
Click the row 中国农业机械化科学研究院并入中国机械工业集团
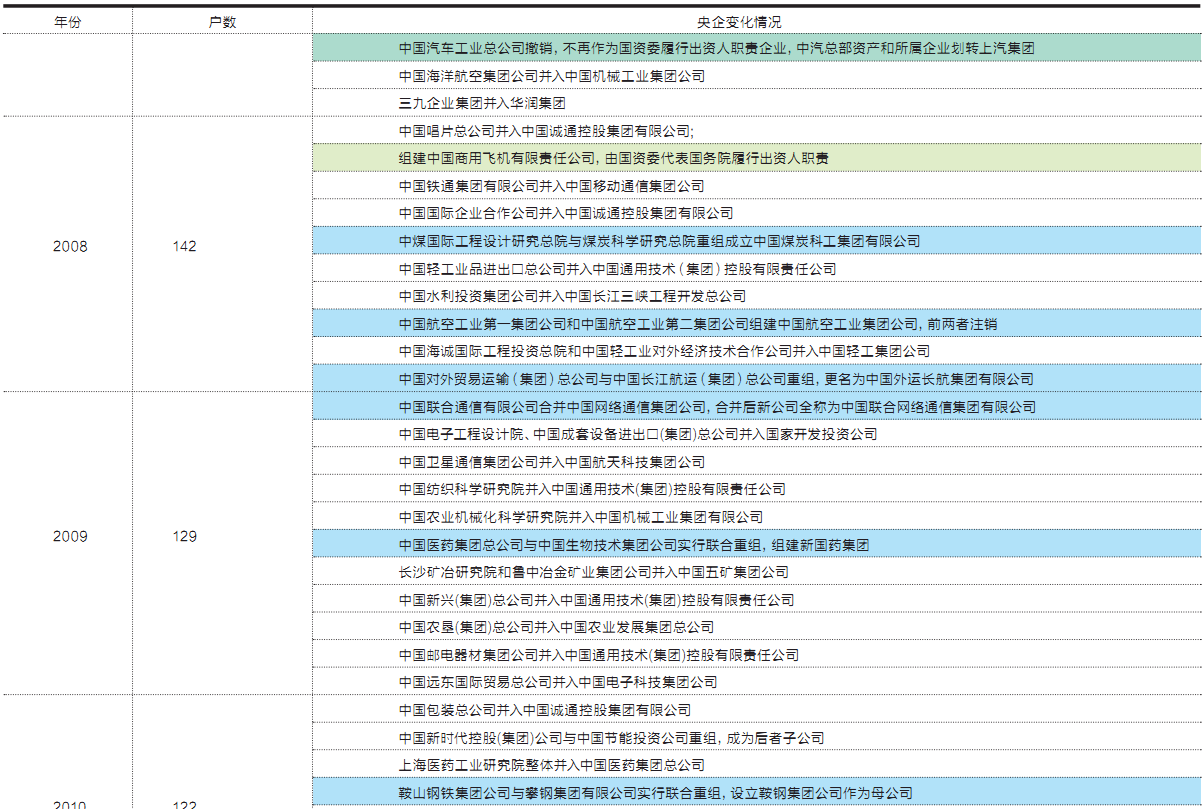click(x=756, y=516)
